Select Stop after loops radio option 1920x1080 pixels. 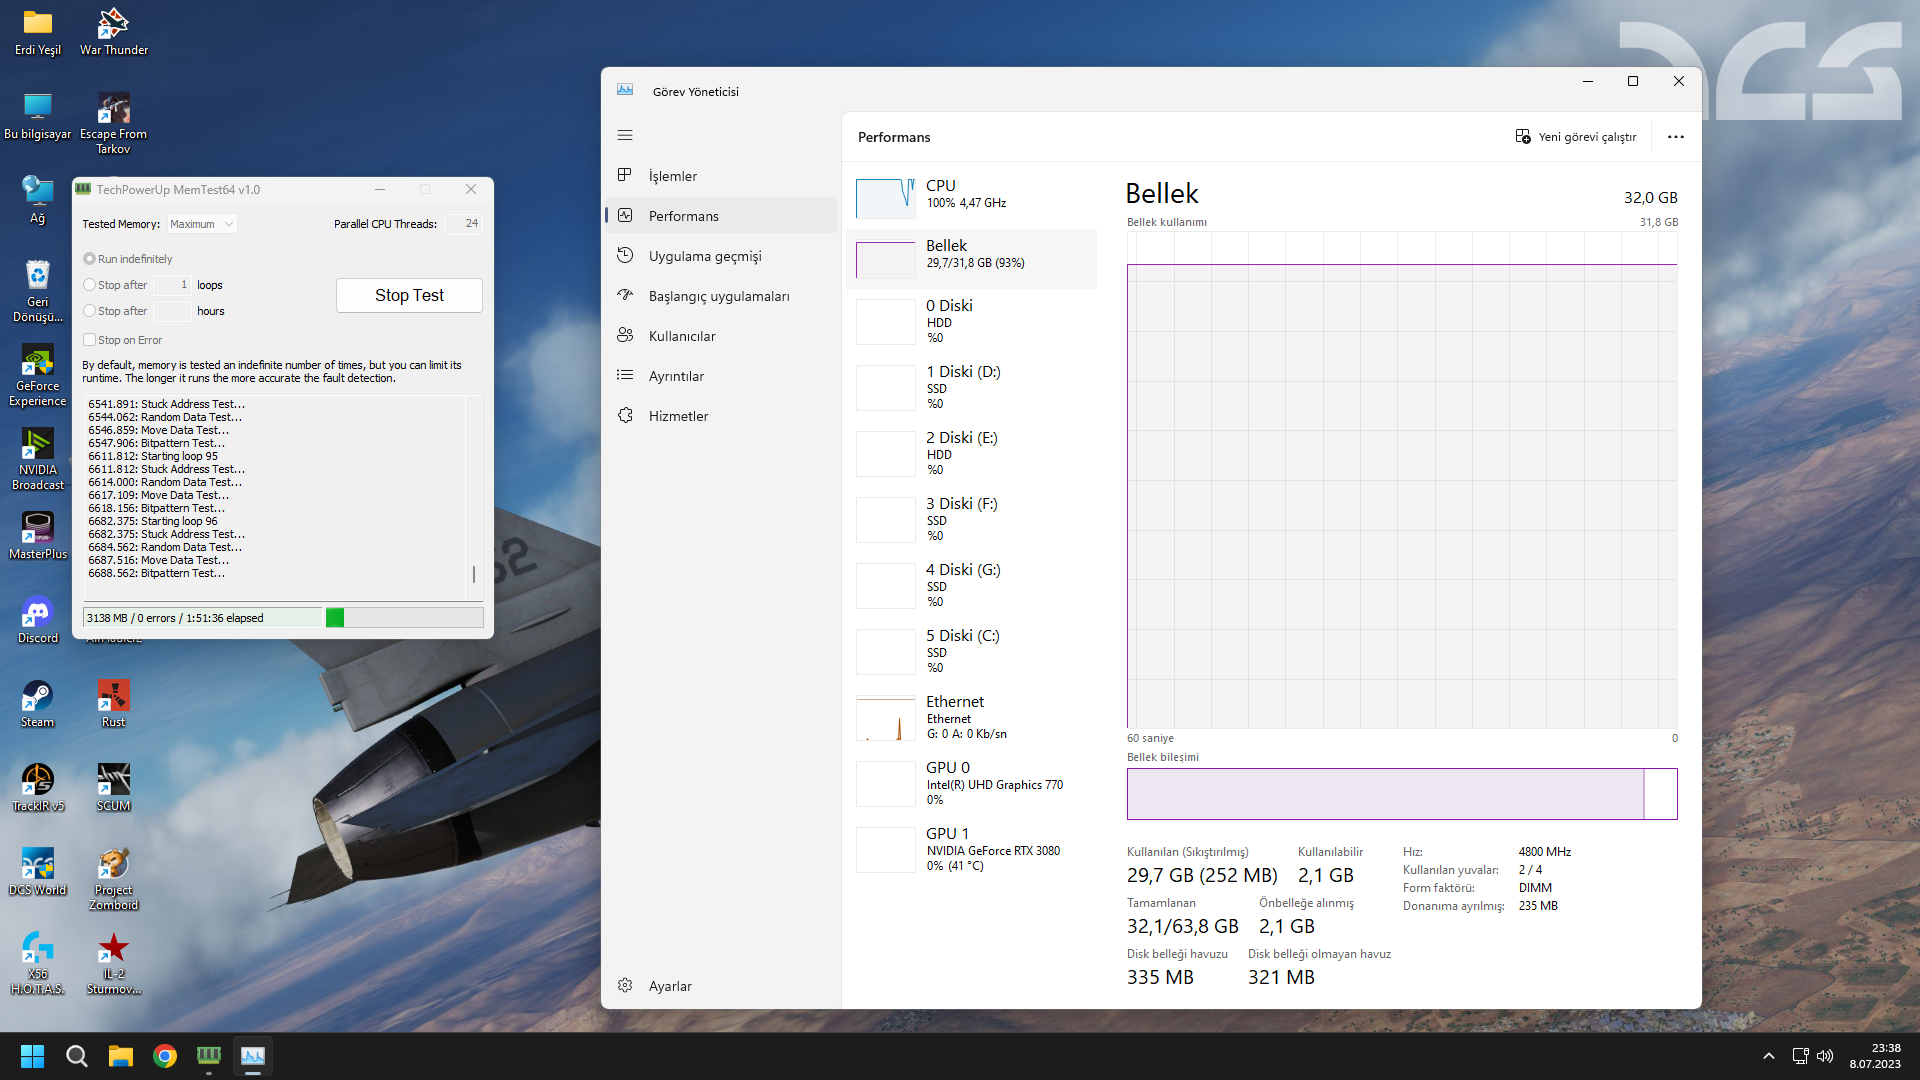point(89,285)
